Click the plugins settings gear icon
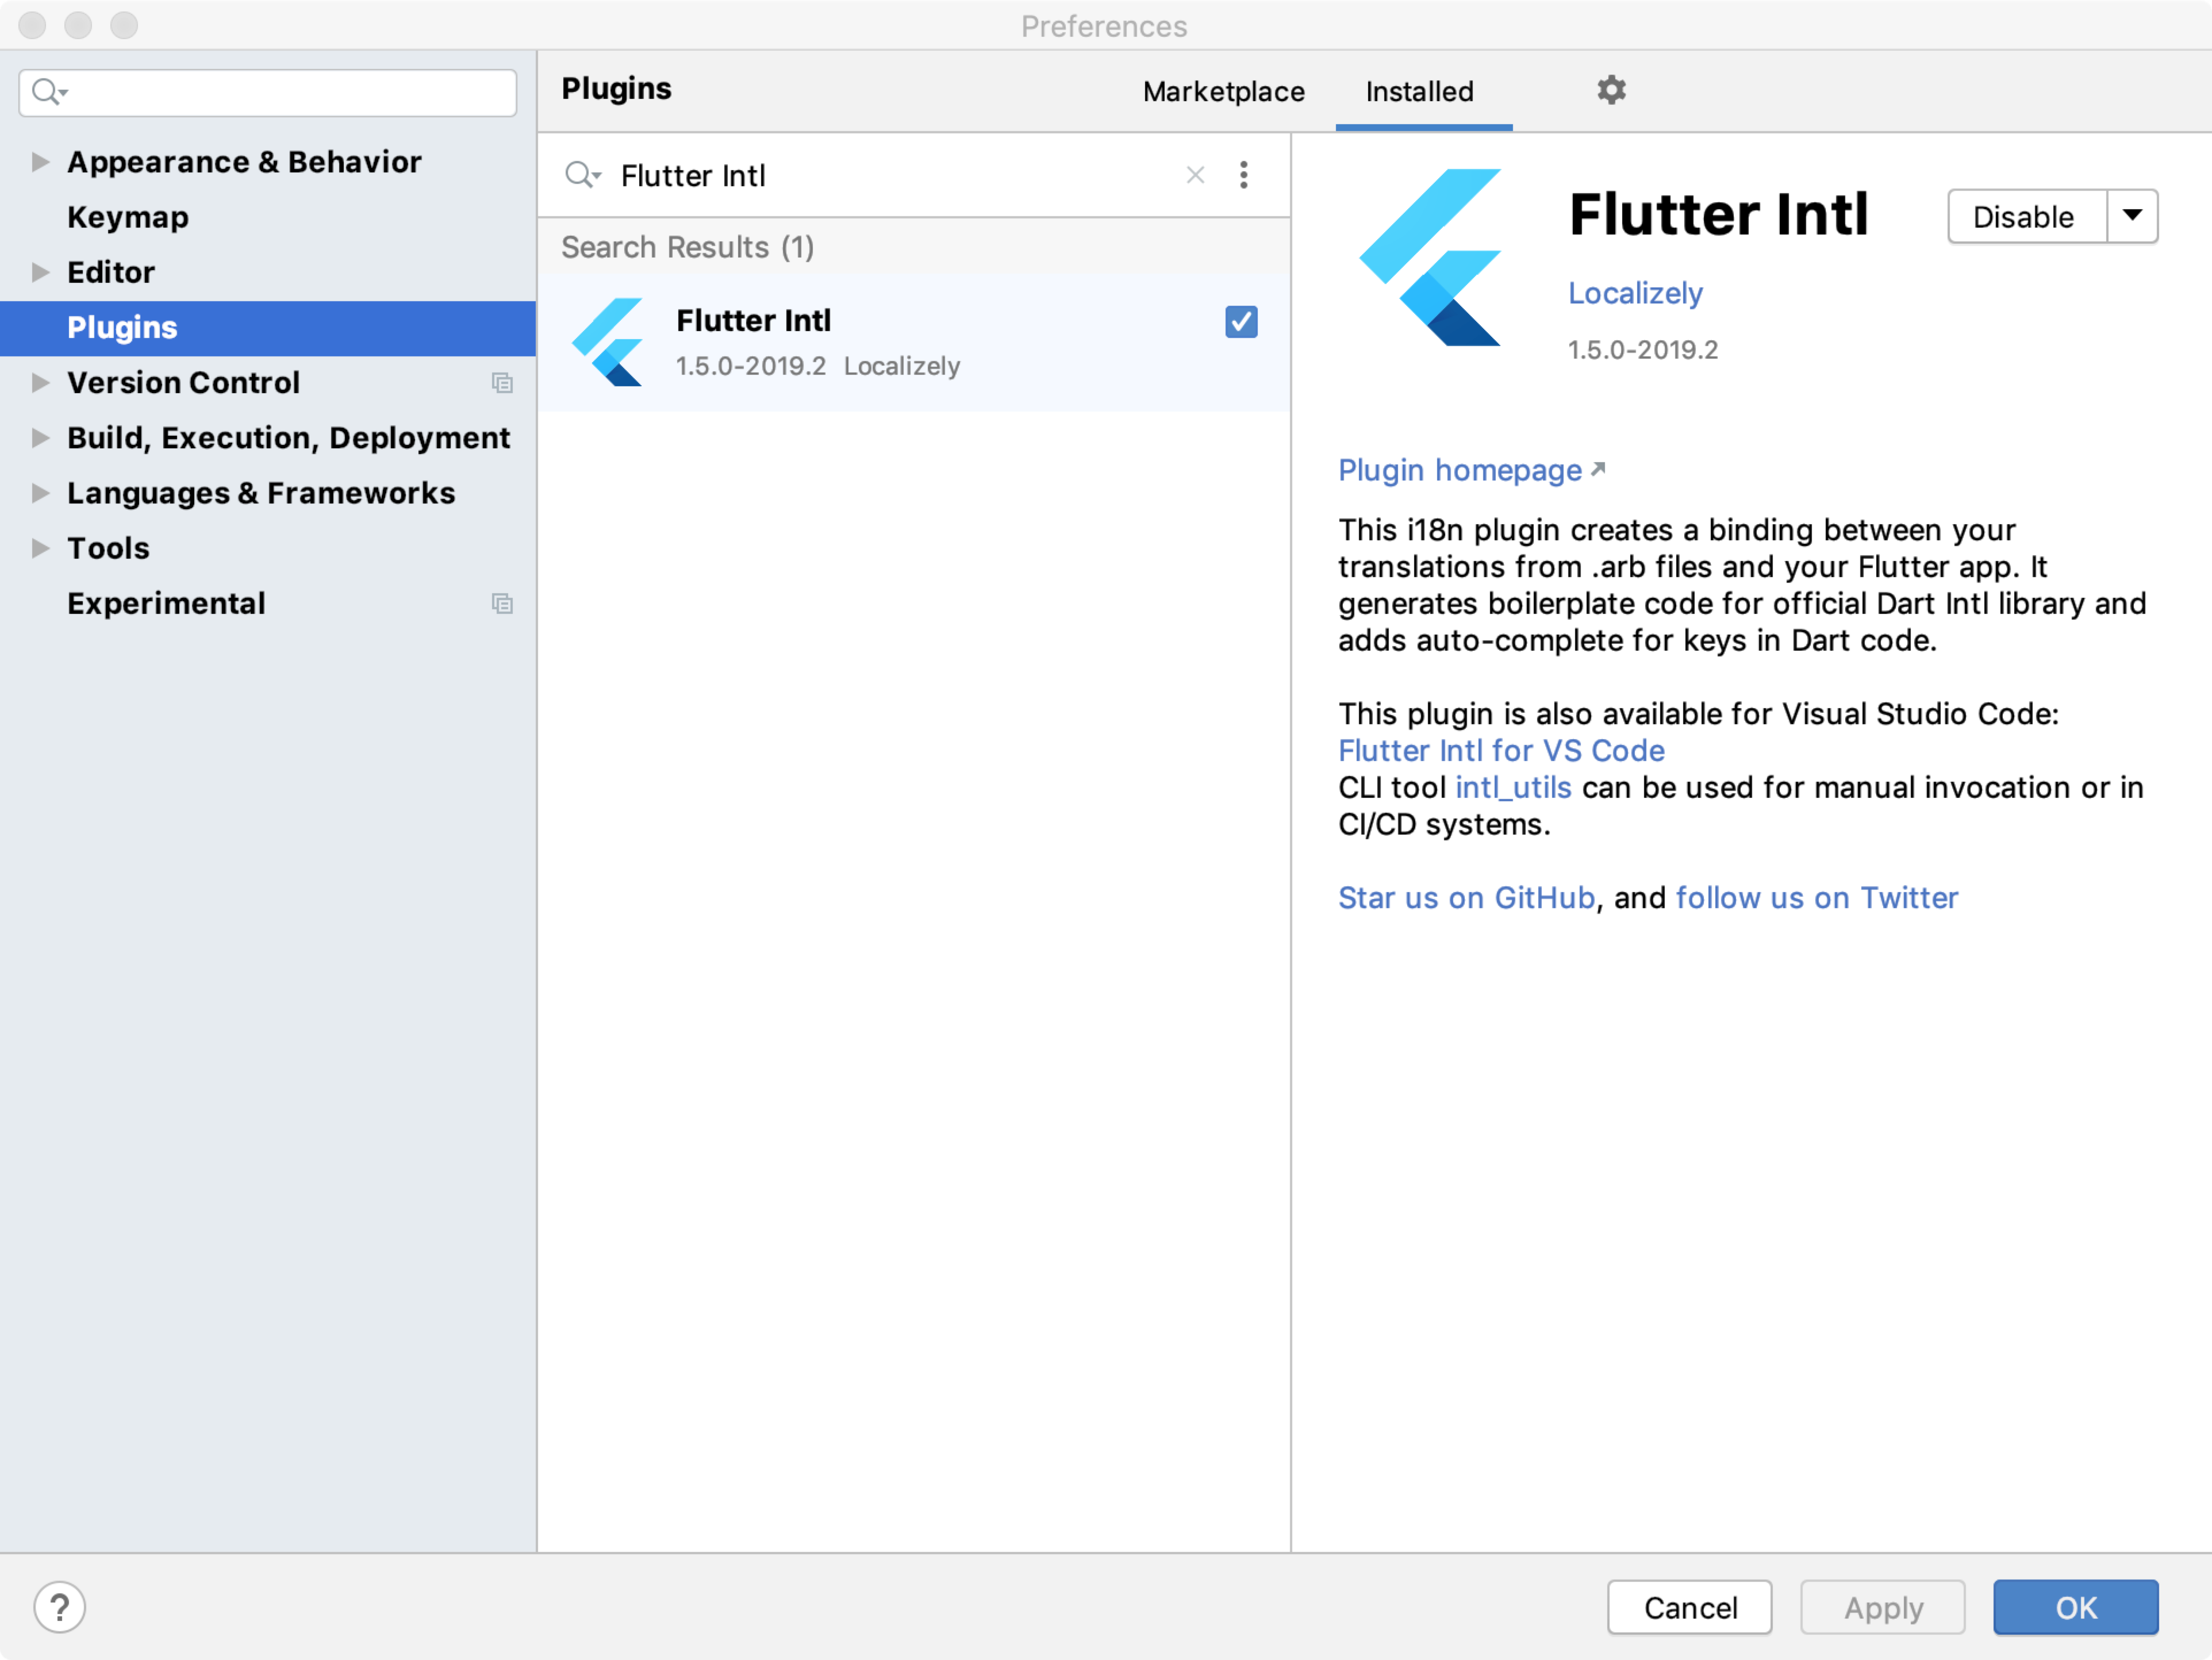The width and height of the screenshot is (2212, 1660). coord(1611,90)
